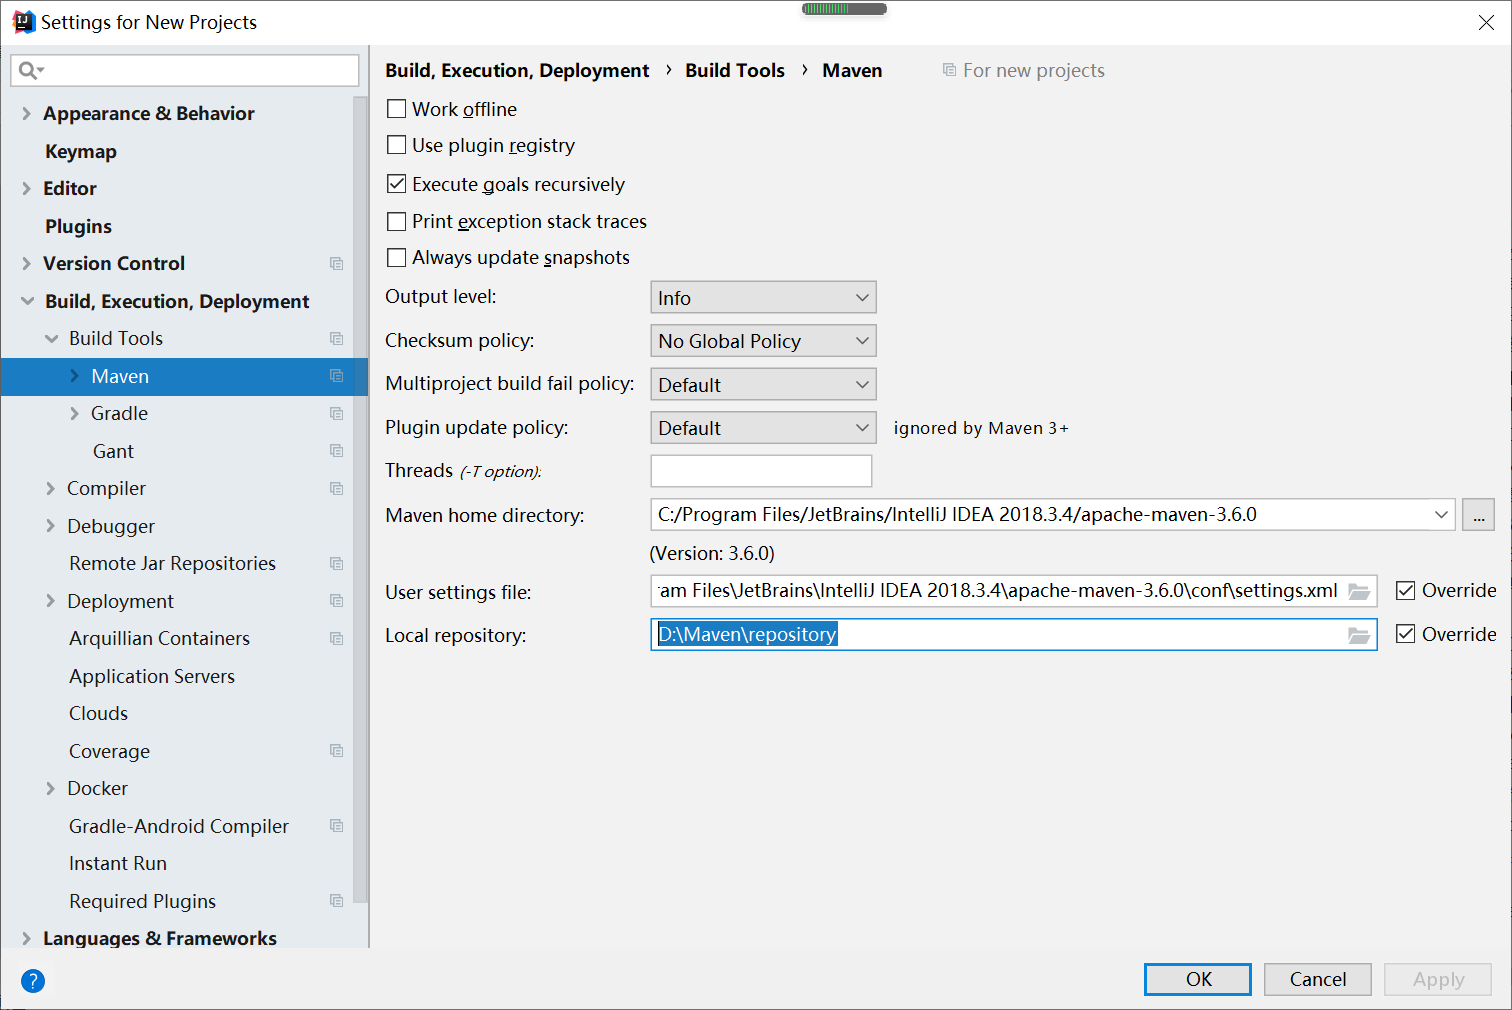
Task: Uncheck Execute goals recursively
Action: [x=396, y=184]
